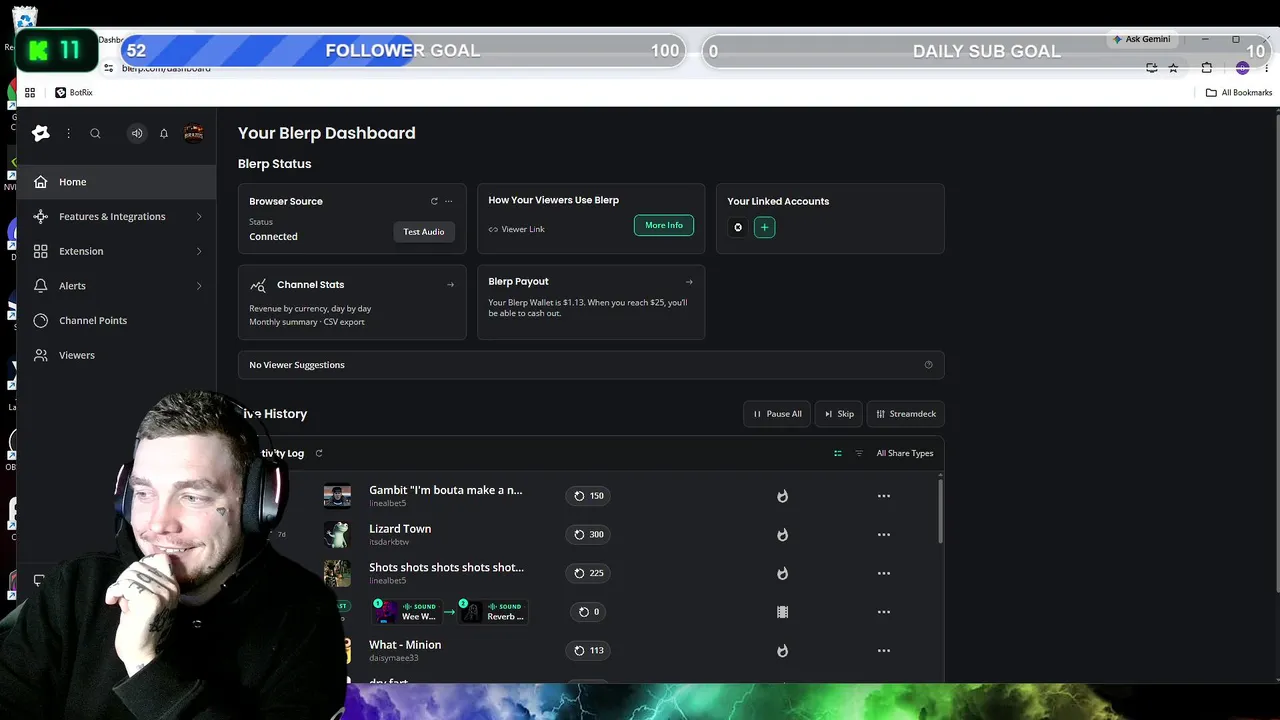The image size is (1280, 720).
Task: Open the Streamdeck button
Action: coord(906,414)
